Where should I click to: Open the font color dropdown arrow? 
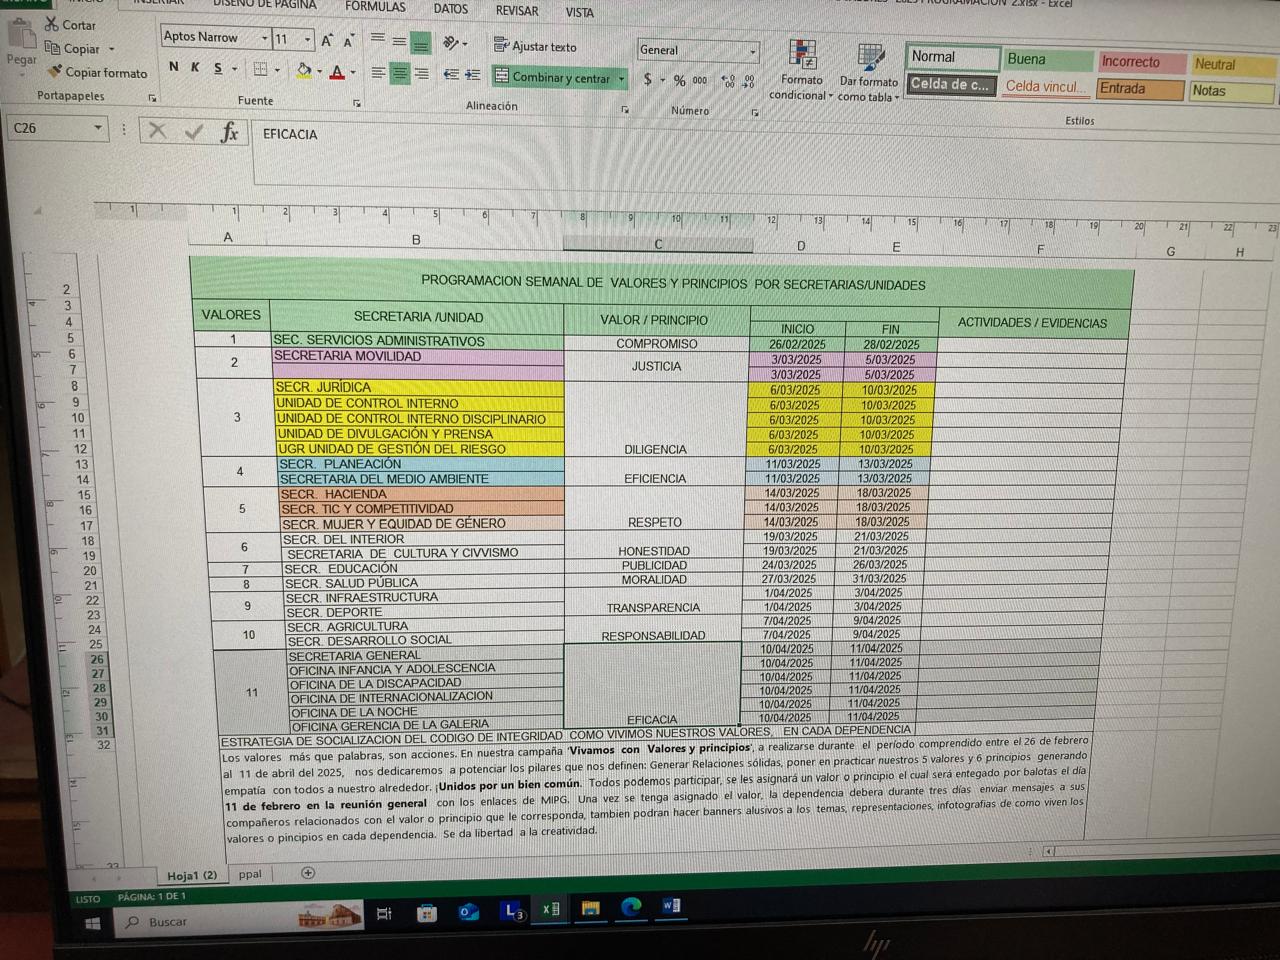pyautogui.click(x=353, y=72)
